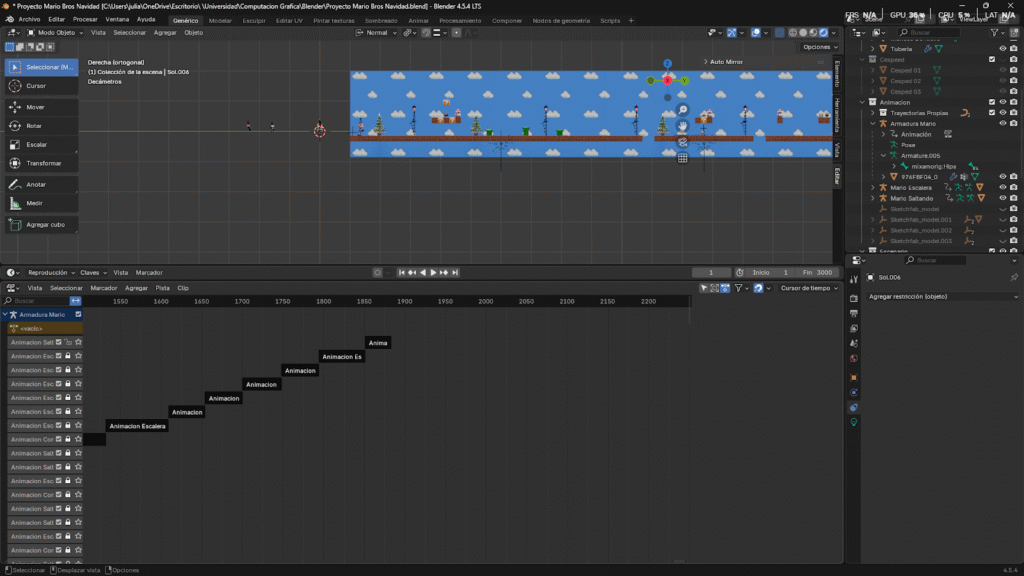Screen dimensions: 1024x576
Task: Hide Mario Escalera in the viewport
Action: [1002, 187]
